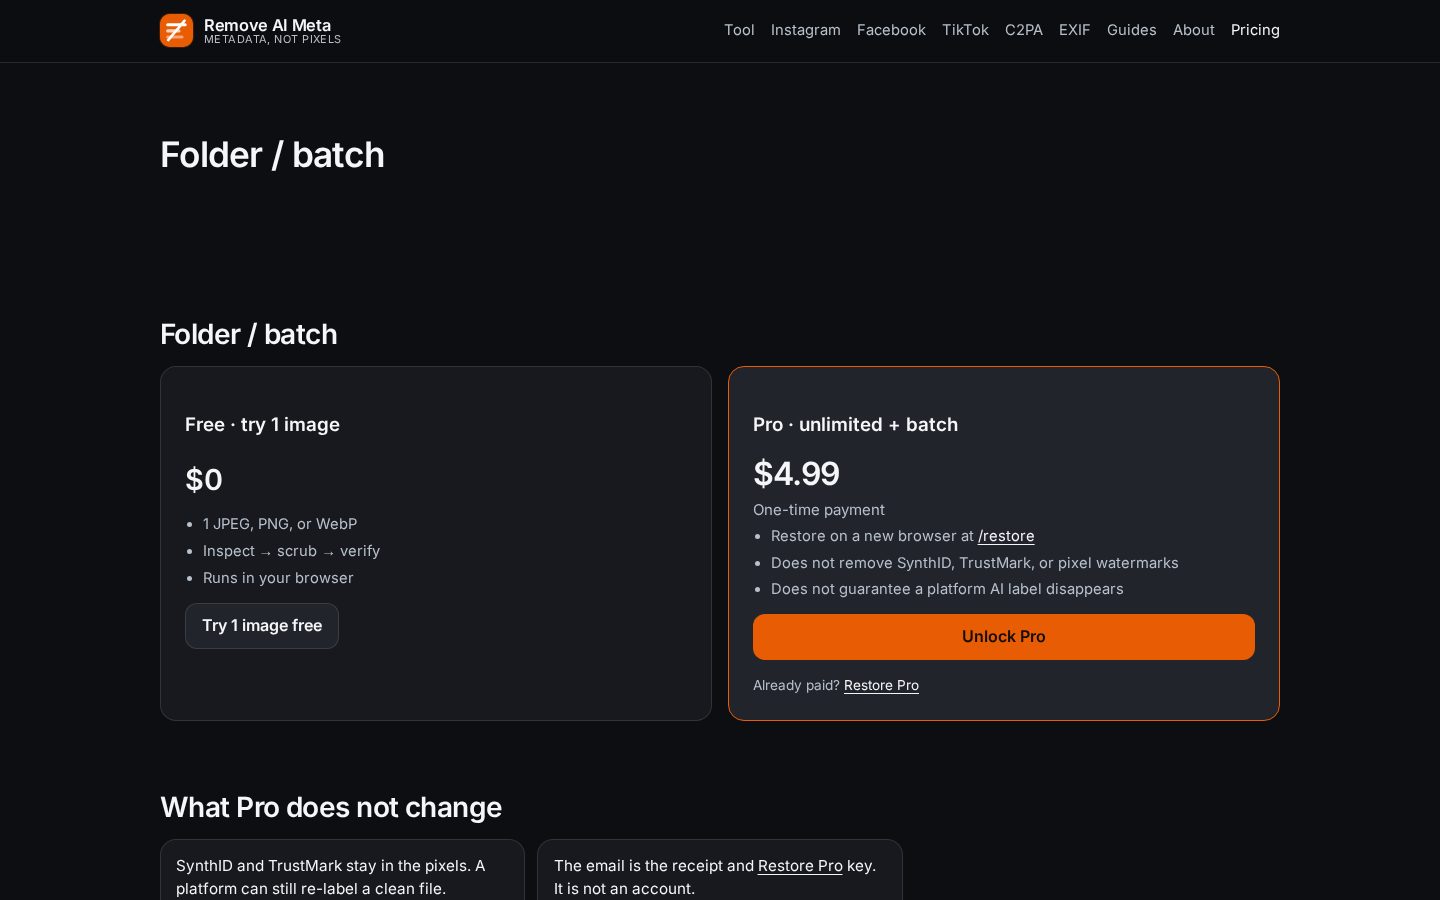This screenshot has height=900, width=1440.
Task: Open the C2PA nav link
Action: tap(1024, 30)
